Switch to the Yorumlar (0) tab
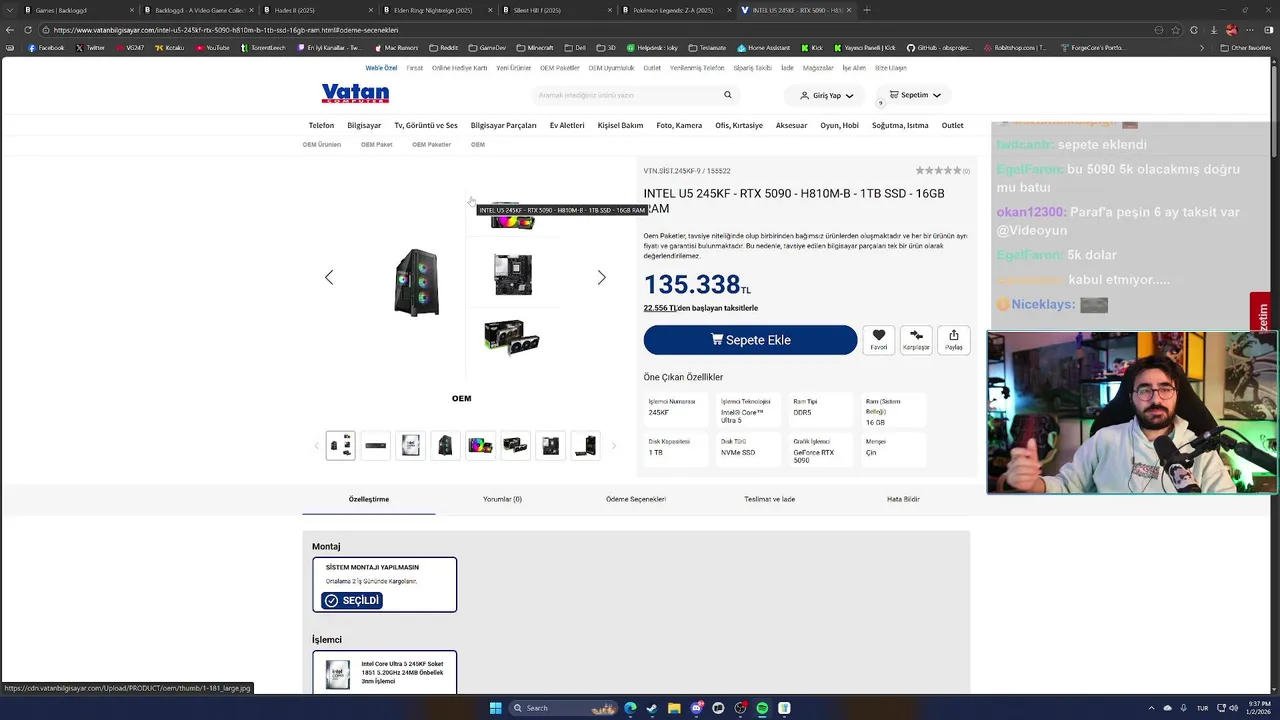Image resolution: width=1280 pixels, height=720 pixels. pos(502,499)
